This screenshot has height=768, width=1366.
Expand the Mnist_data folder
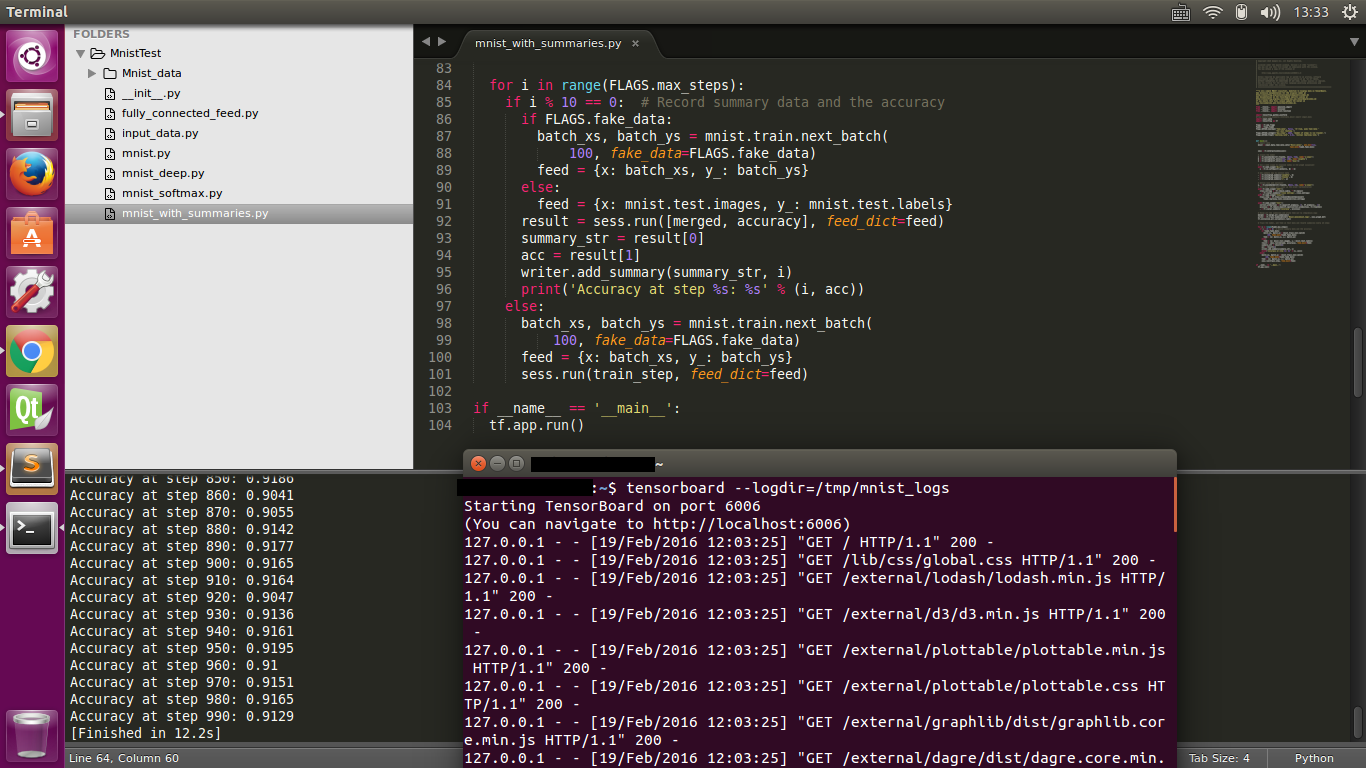click(93, 73)
